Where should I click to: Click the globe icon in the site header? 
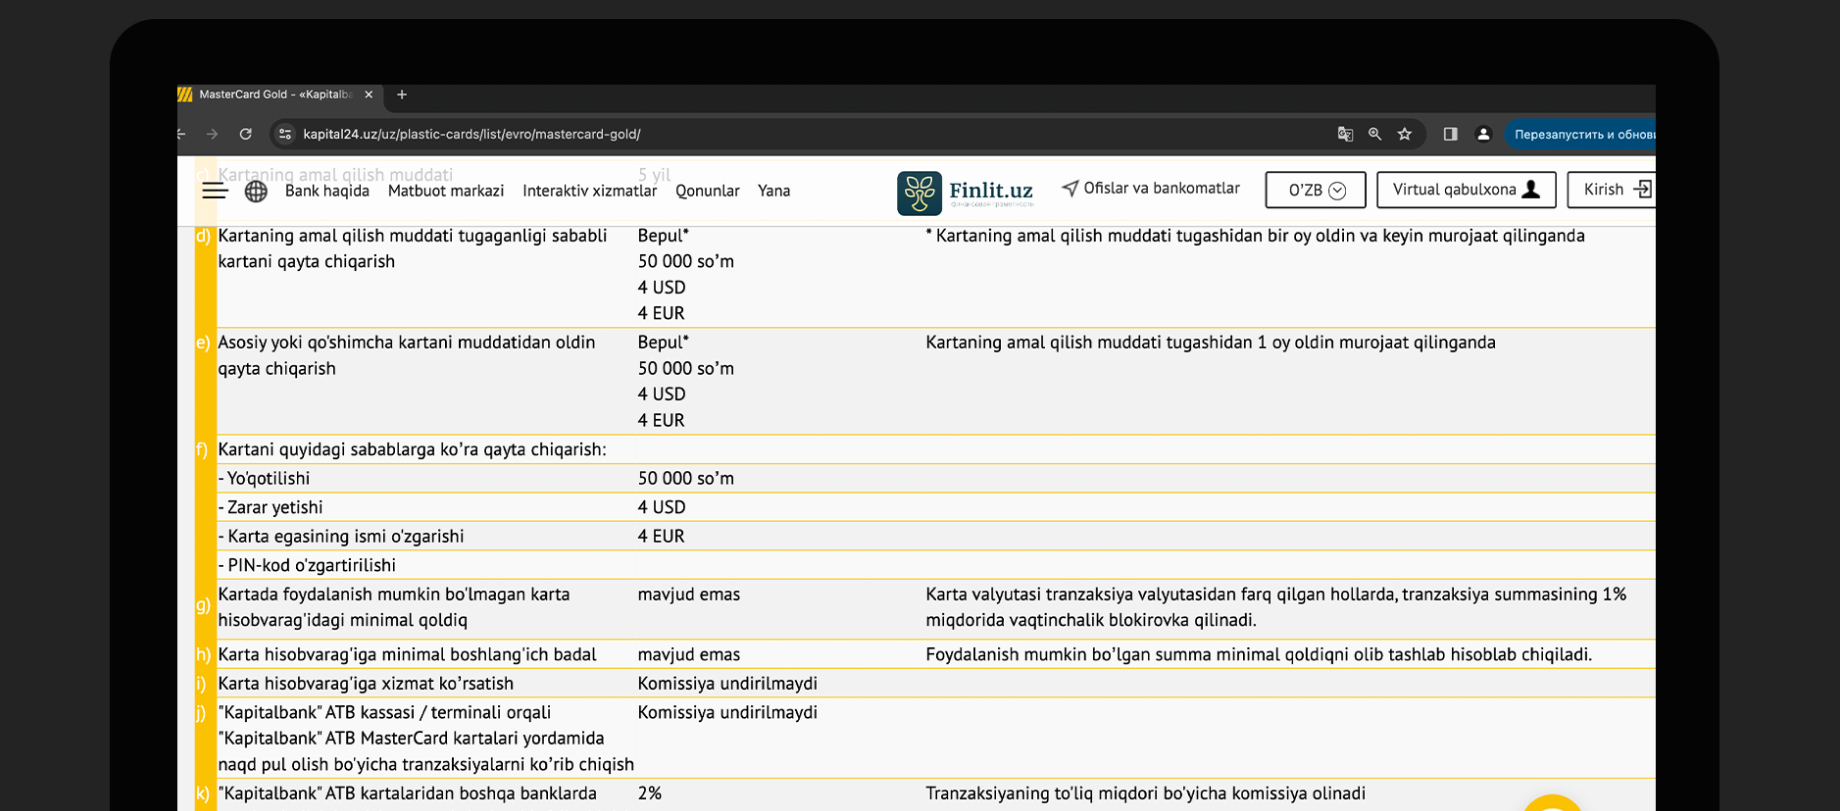coord(256,191)
